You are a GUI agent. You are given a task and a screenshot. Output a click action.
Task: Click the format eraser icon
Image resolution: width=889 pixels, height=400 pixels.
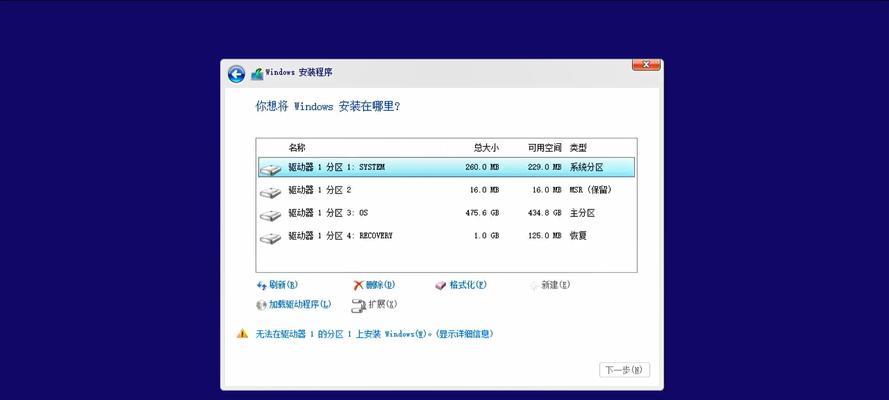pyautogui.click(x=441, y=286)
